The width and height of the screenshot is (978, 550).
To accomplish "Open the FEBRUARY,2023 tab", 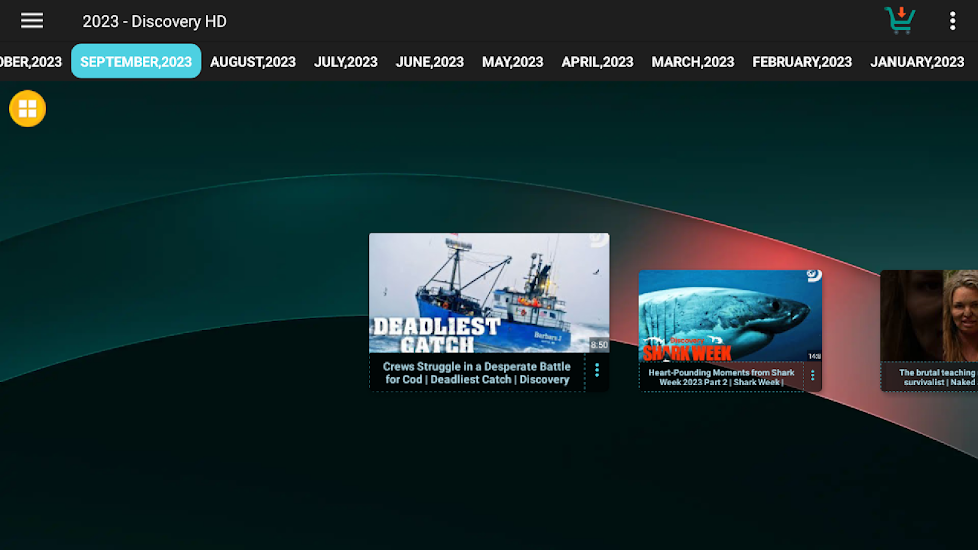I will 802,61.
